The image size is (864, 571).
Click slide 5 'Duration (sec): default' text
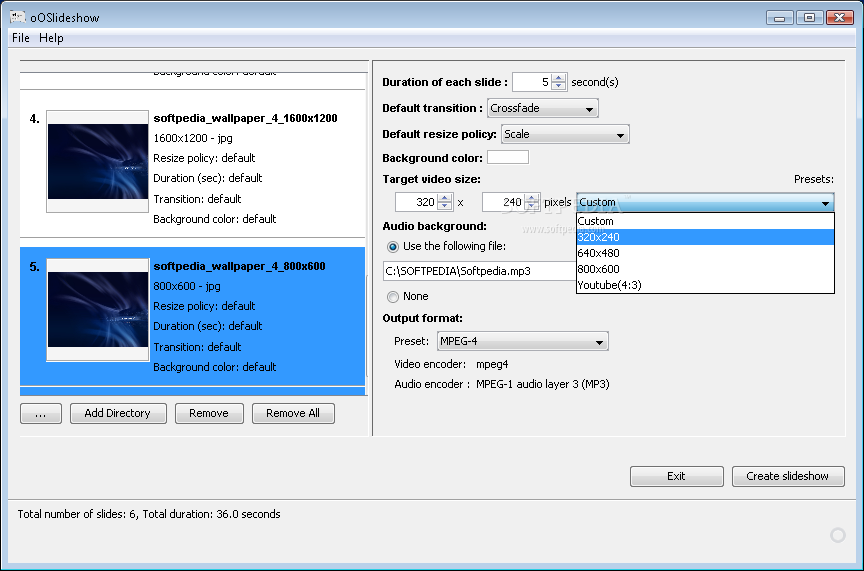[208, 326]
